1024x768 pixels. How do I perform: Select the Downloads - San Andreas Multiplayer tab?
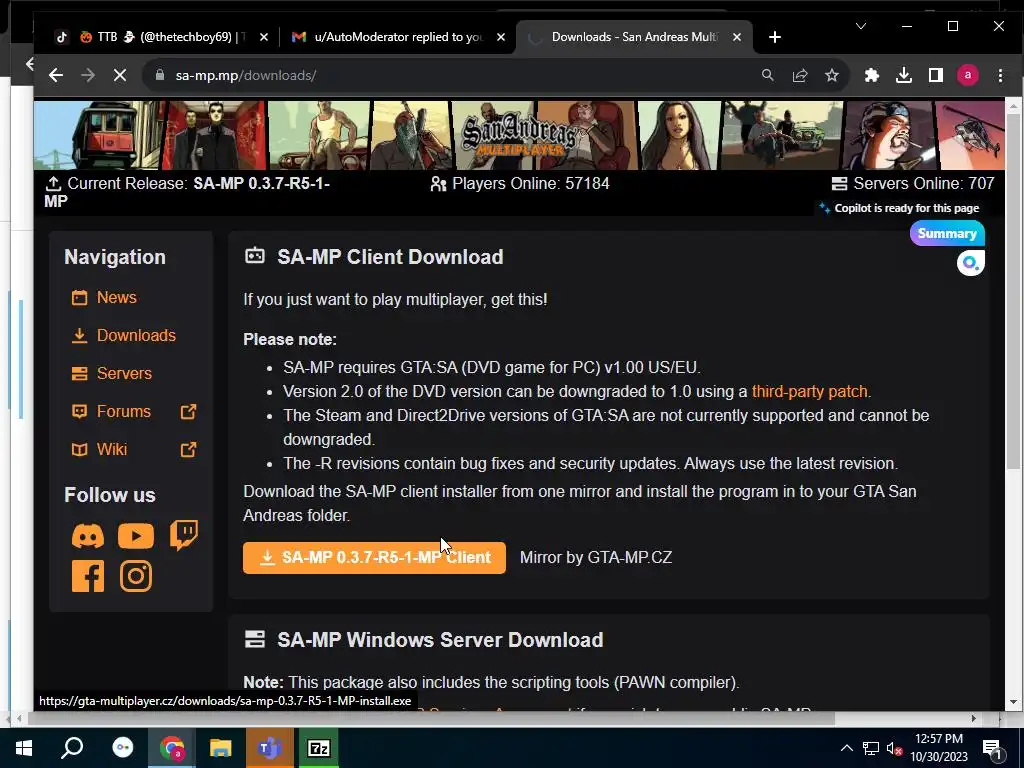633,37
